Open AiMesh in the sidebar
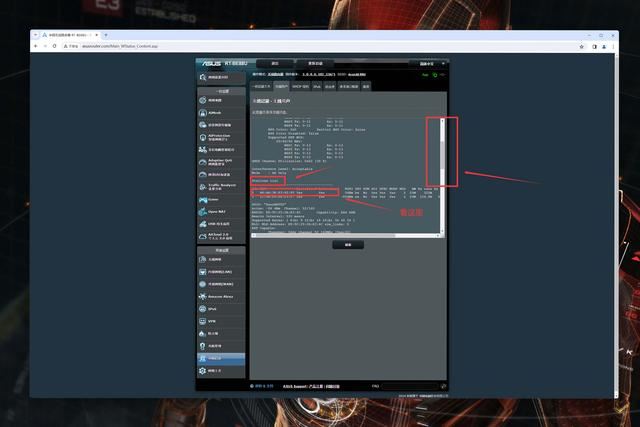Image resolution: width=640 pixels, height=427 pixels. pyautogui.click(x=221, y=114)
